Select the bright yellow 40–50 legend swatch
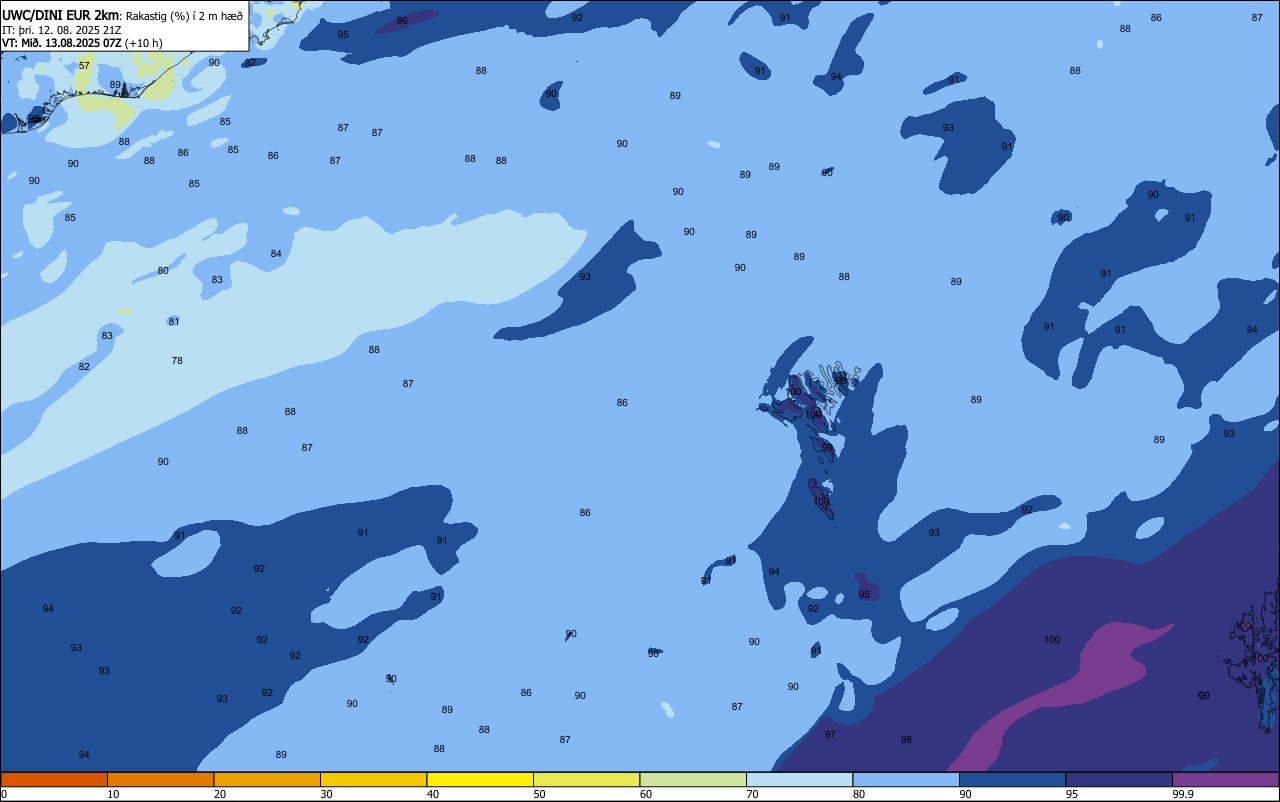This screenshot has width=1280, height=802. 480,779
